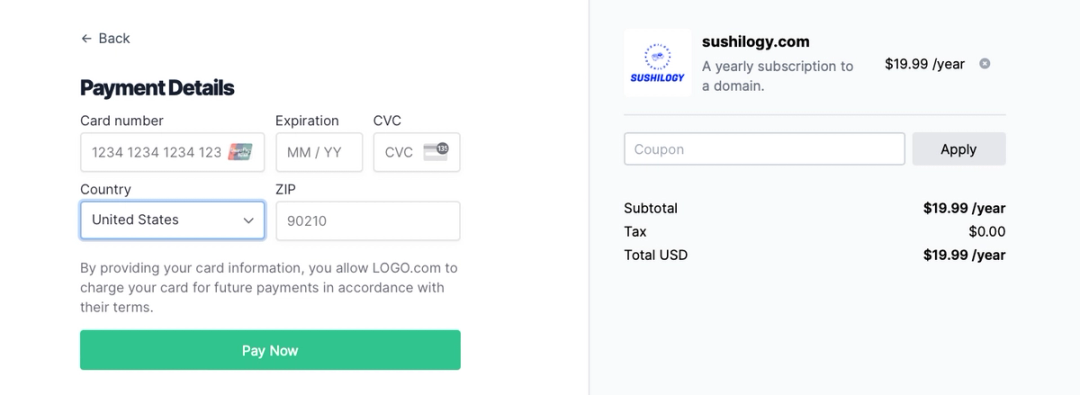The height and width of the screenshot is (395, 1080).
Task: Click the Country label above dropdown
Action: (105, 190)
